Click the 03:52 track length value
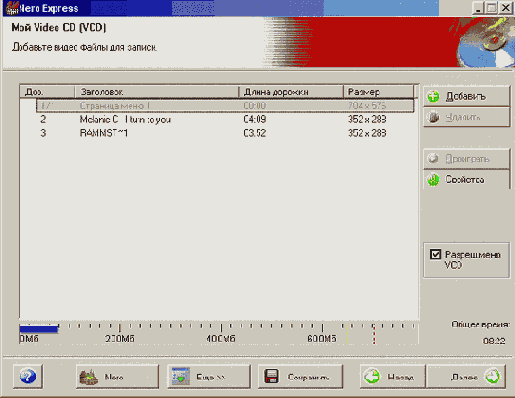This screenshot has width=515, height=398. pos(255,133)
